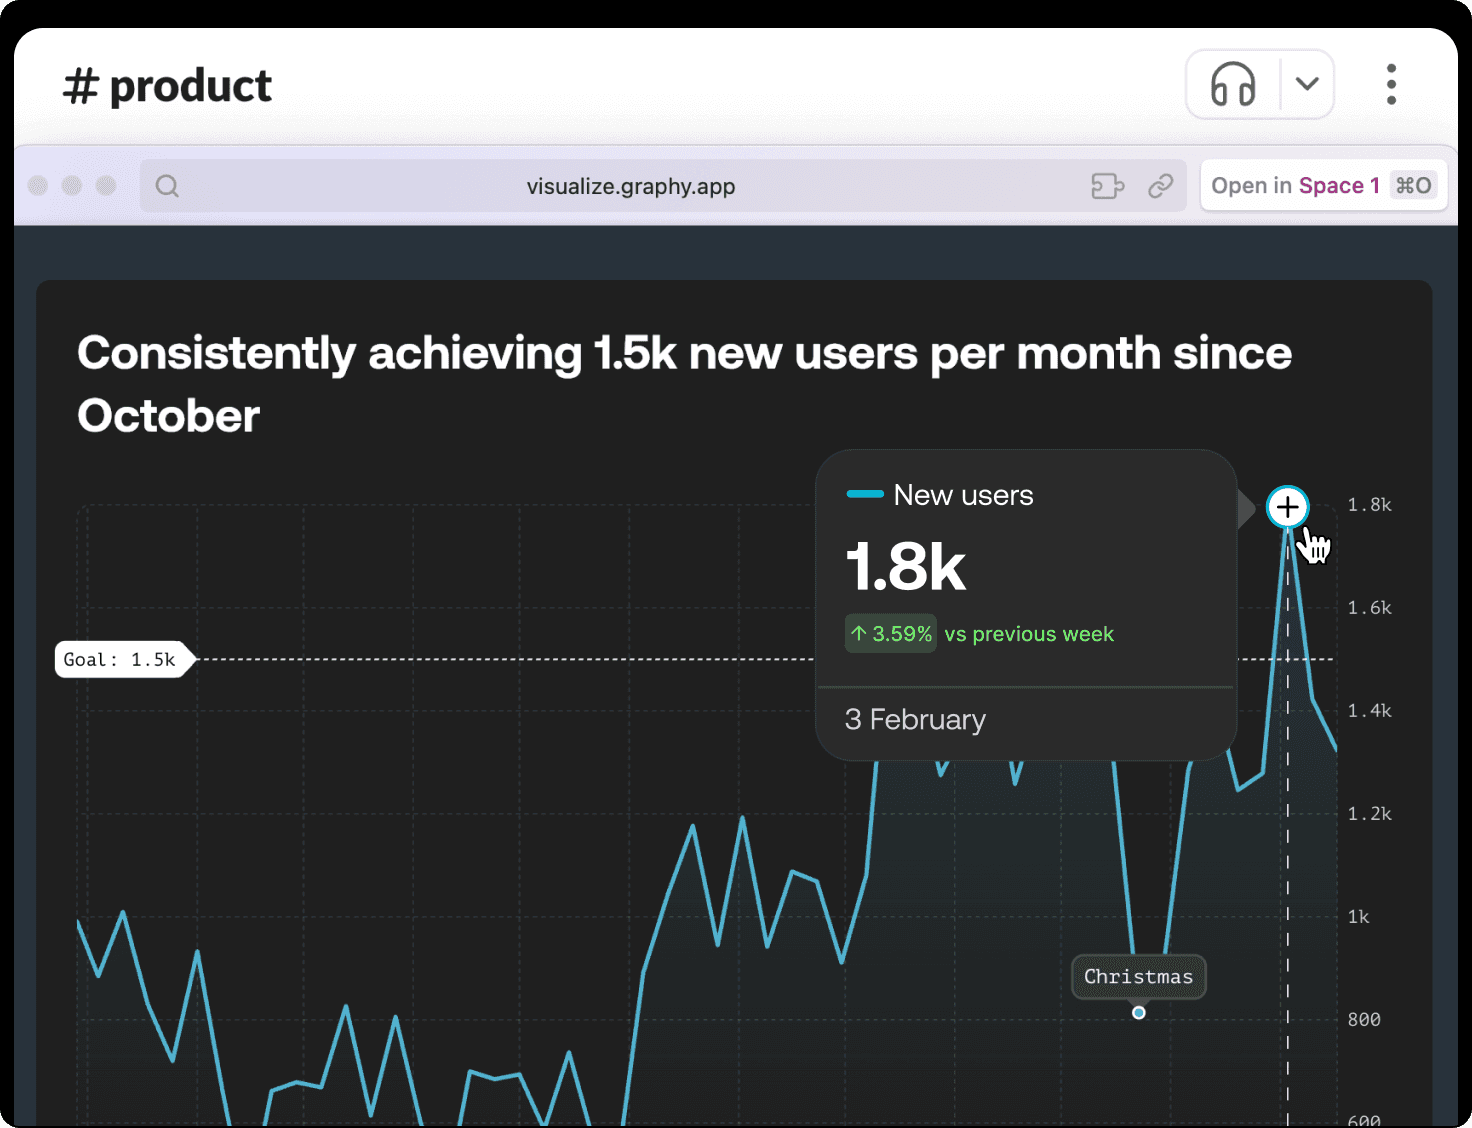Open the three-dot more options menu
The width and height of the screenshot is (1472, 1128).
point(1391,85)
